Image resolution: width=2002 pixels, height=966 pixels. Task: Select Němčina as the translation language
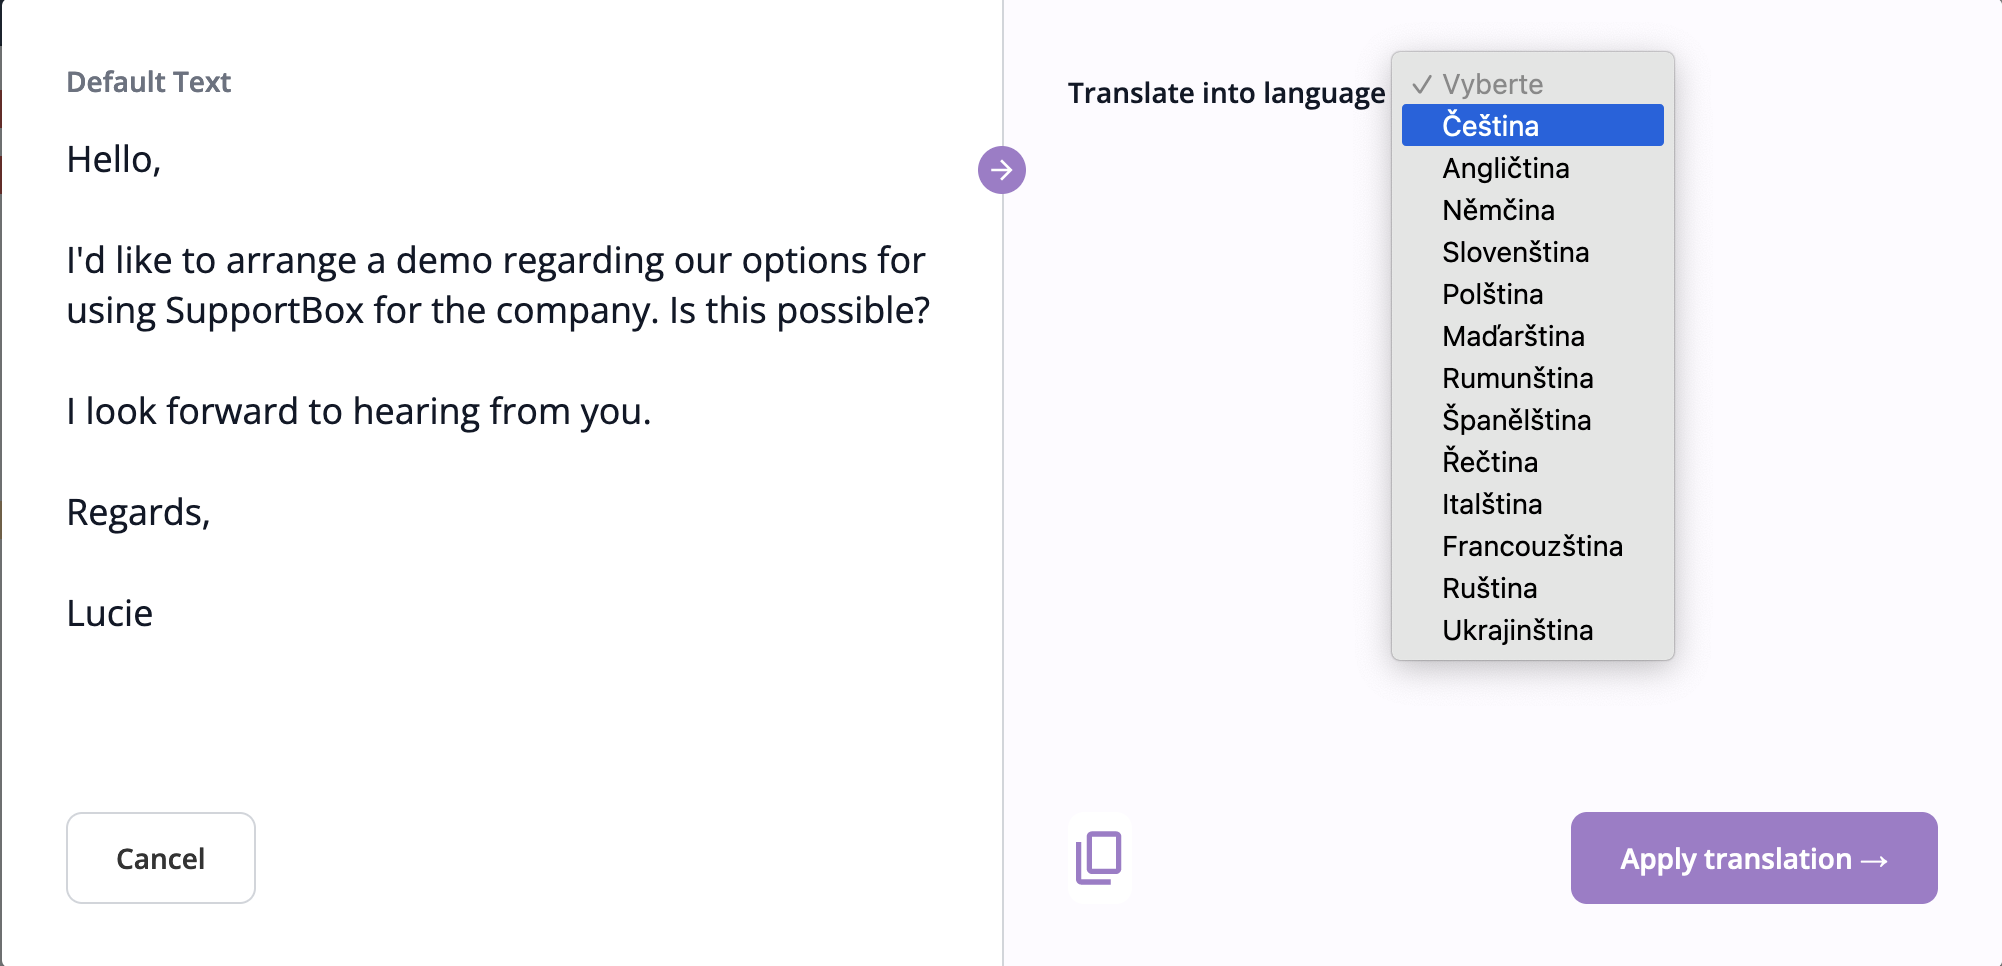click(x=1498, y=210)
